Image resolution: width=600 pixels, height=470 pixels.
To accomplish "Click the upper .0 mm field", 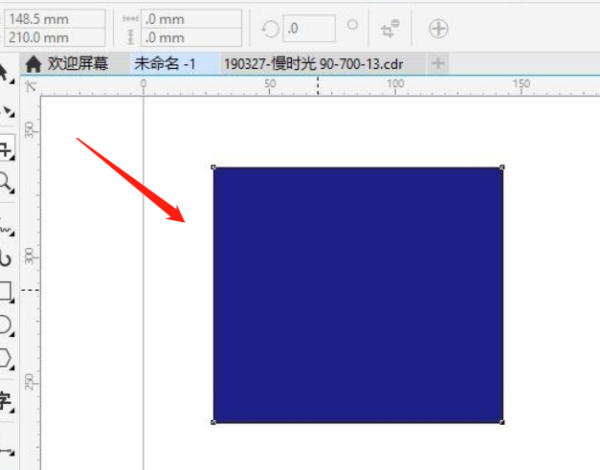I will tap(191, 19).
